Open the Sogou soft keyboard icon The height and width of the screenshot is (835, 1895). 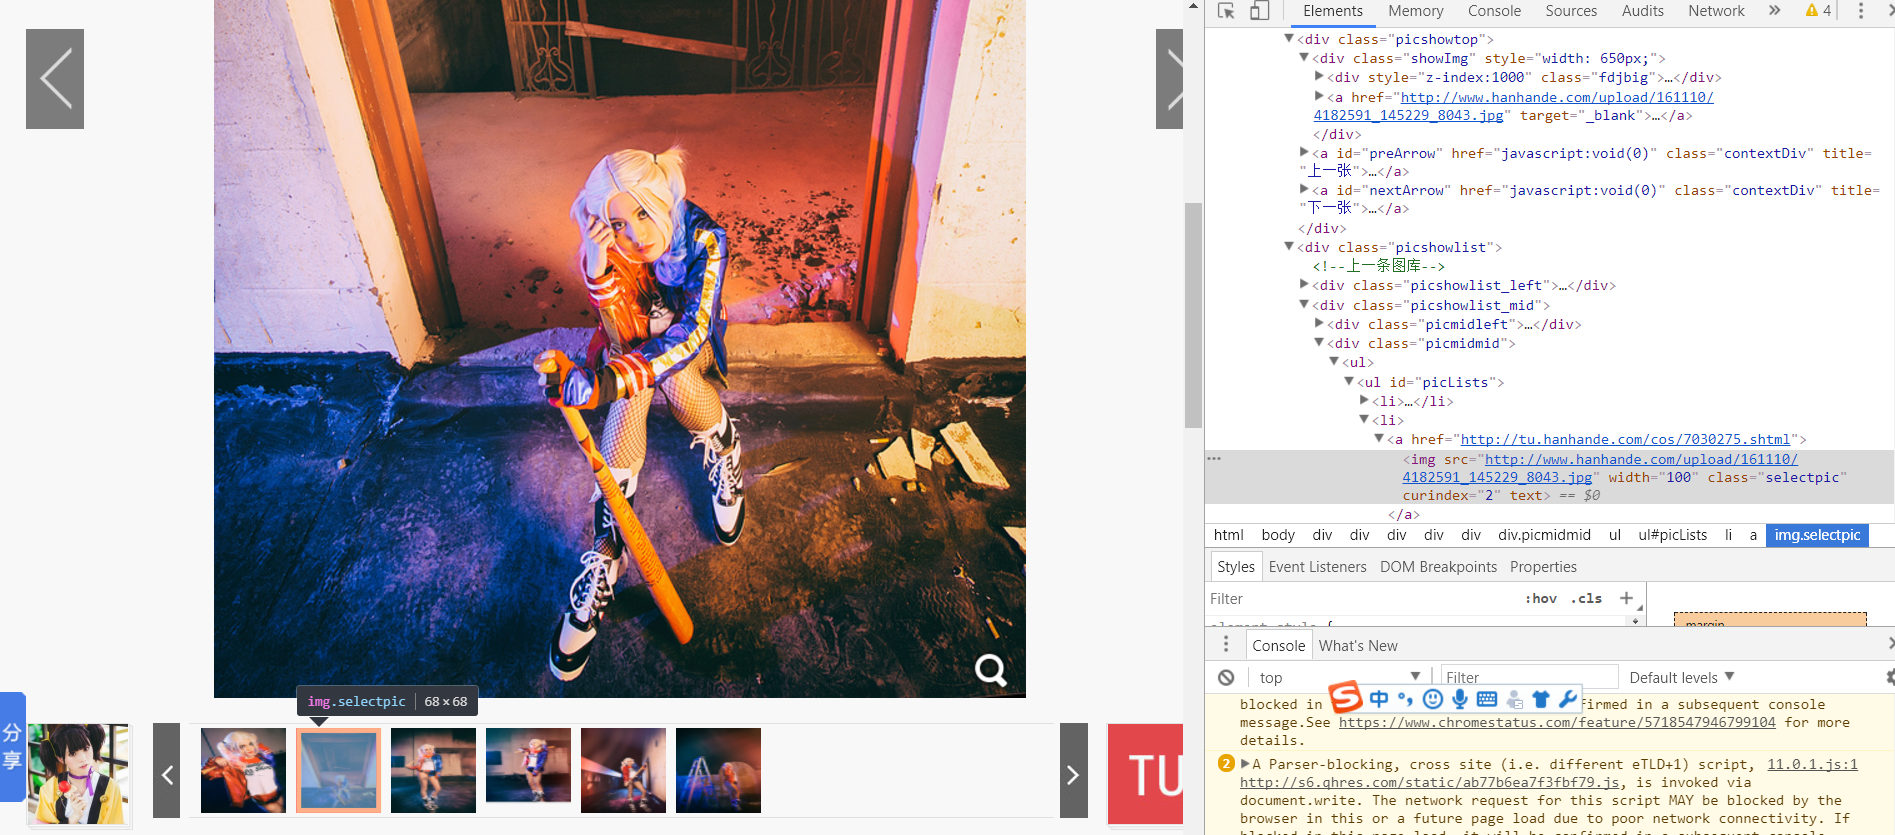(1487, 699)
